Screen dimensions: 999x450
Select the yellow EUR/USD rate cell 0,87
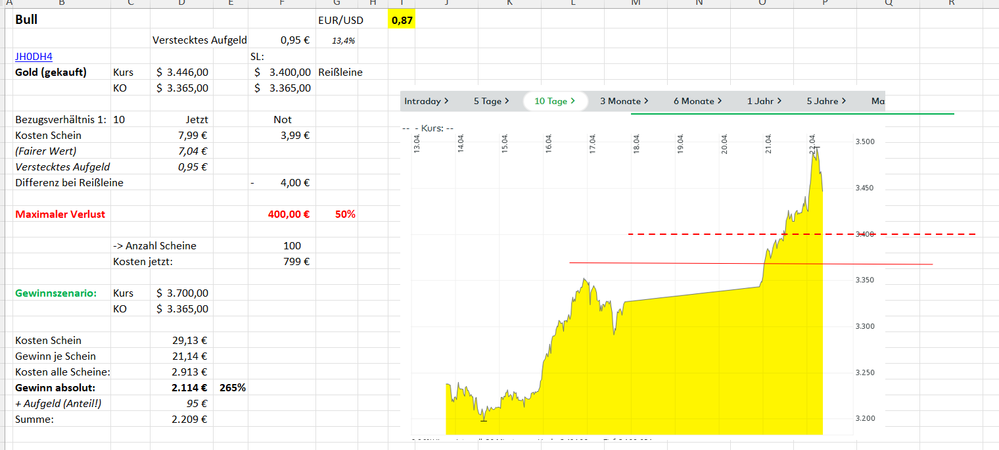pyautogui.click(x=401, y=20)
